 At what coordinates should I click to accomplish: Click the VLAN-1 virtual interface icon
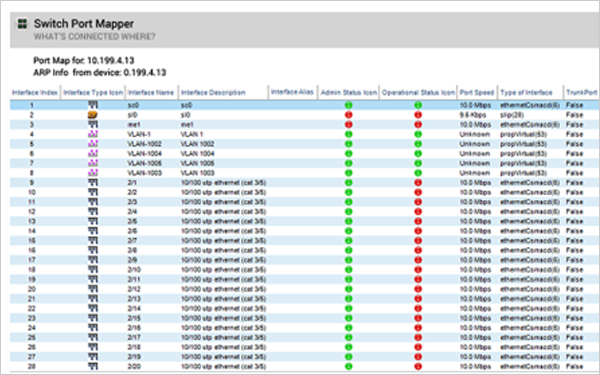click(93, 134)
